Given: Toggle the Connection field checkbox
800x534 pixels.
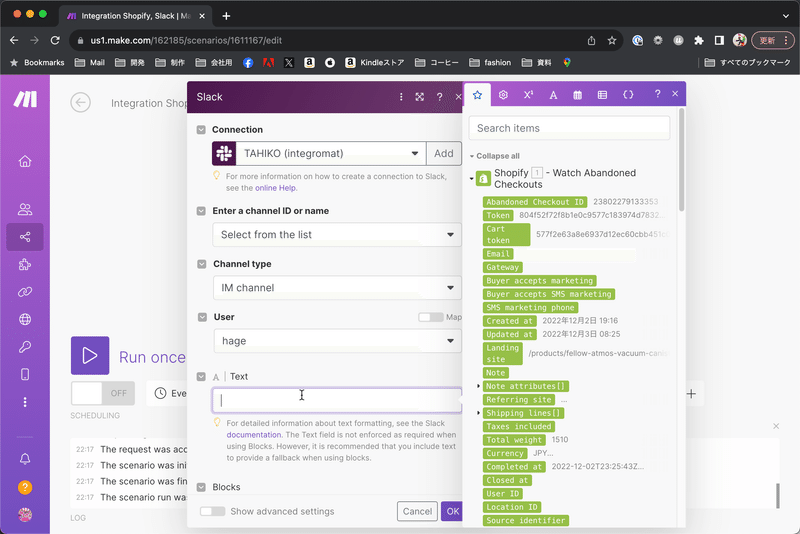Looking at the screenshot, I should (x=201, y=130).
